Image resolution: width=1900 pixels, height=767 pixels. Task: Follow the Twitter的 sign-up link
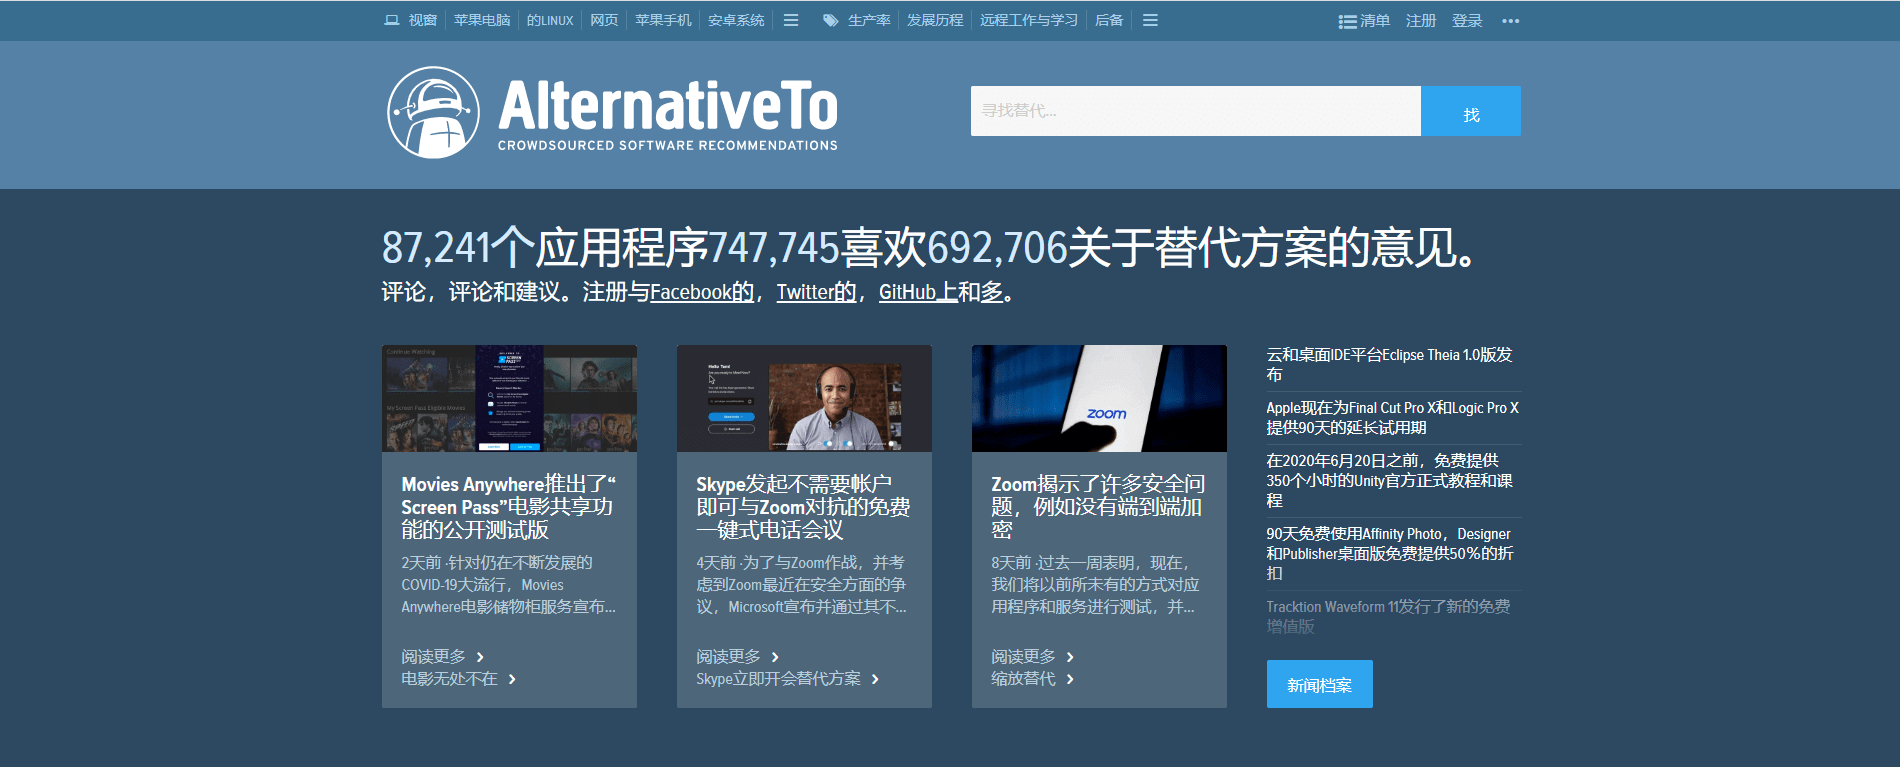click(x=817, y=292)
